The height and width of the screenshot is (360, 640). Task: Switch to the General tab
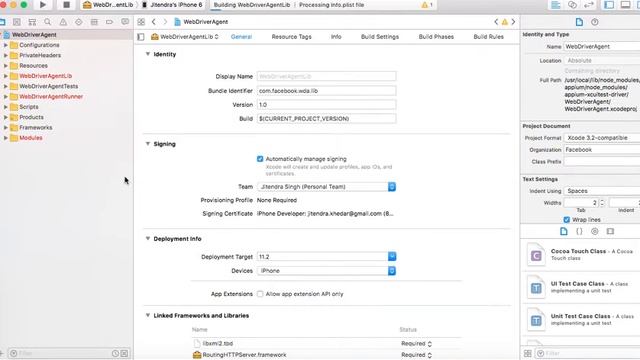(241, 37)
